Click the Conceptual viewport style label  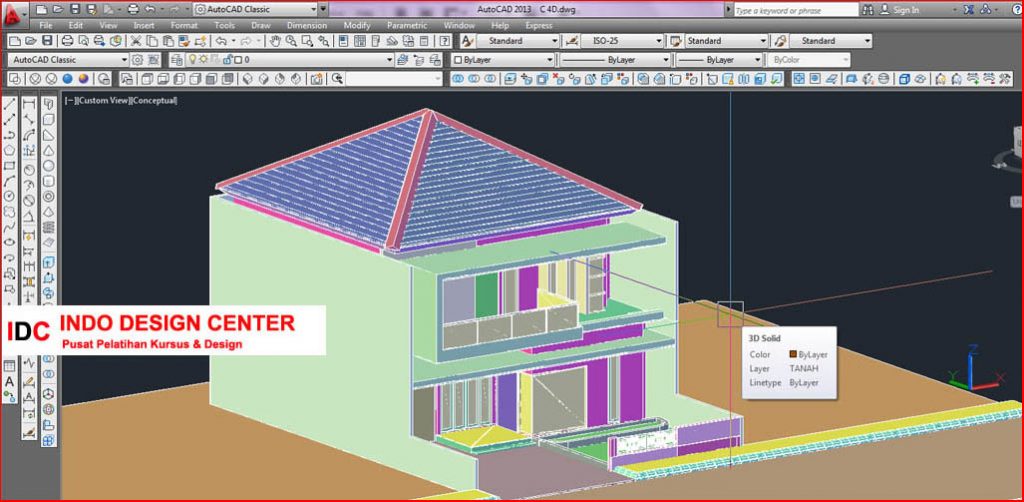click(x=155, y=101)
